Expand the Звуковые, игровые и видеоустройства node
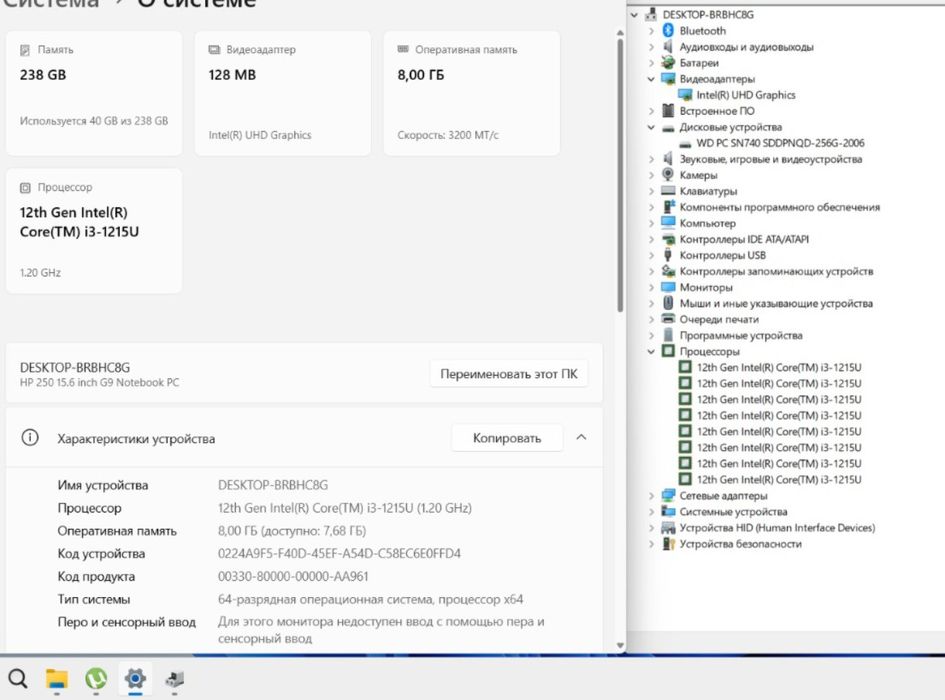 [x=651, y=159]
